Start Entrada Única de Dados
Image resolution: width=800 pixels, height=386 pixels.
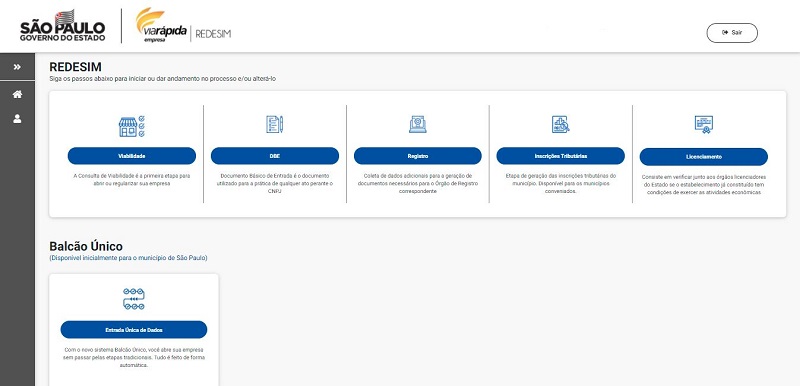[134, 330]
